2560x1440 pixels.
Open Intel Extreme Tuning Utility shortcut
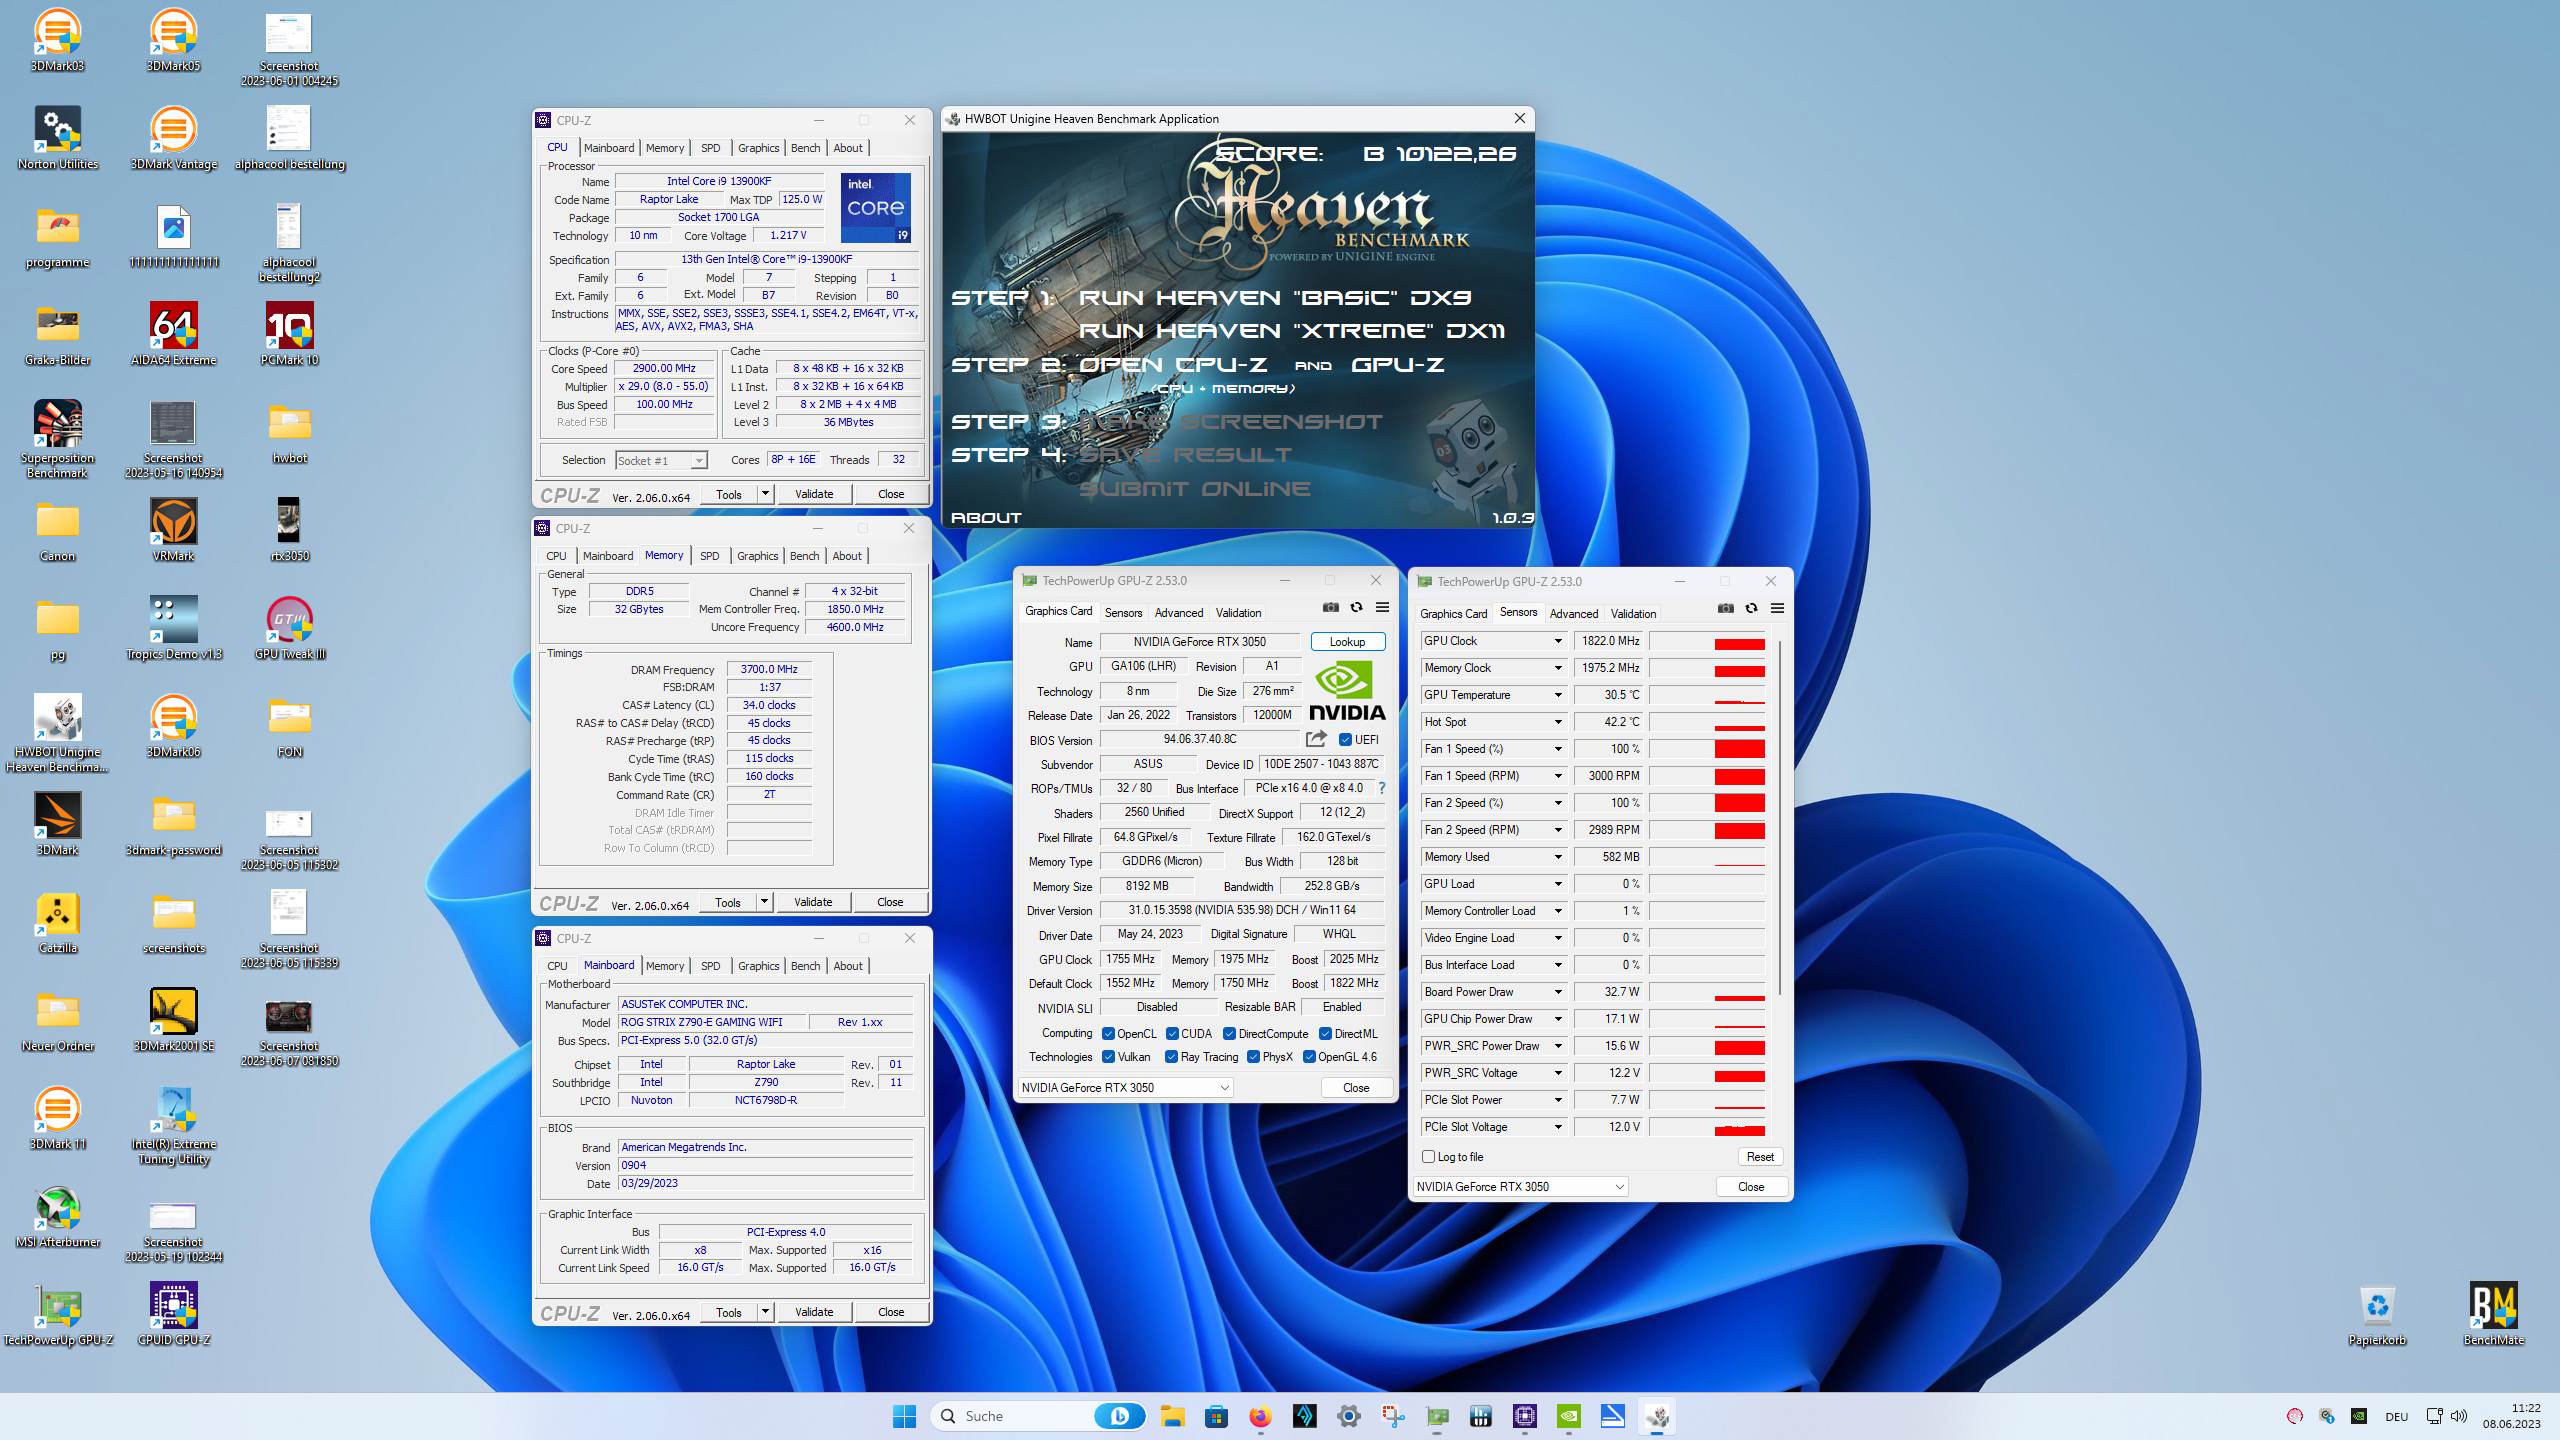coord(173,1126)
